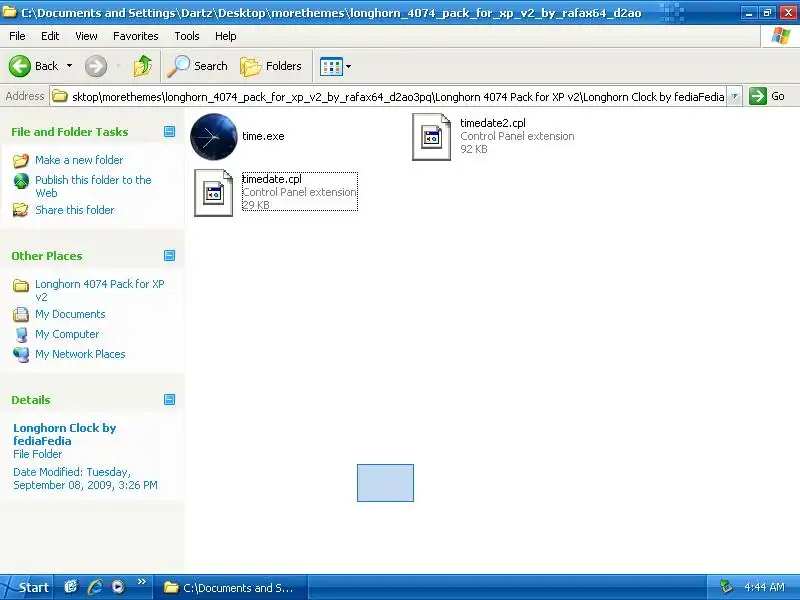
Task: Click the Longhorn Pack folder icon in sidebar
Action: tap(21, 285)
